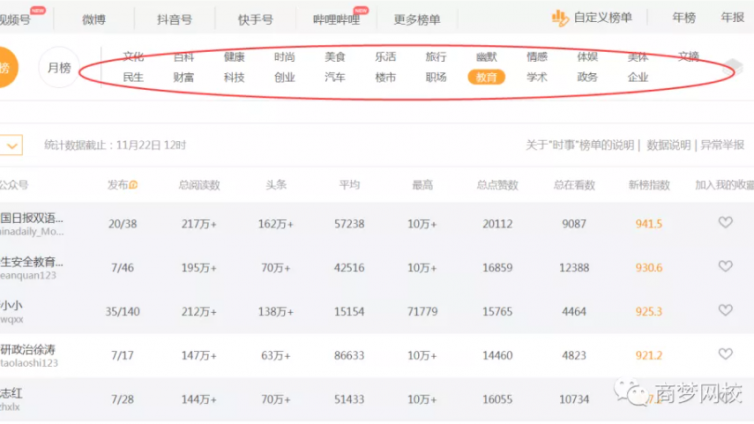
Task: Select the 美体 category
Action: 638,57
